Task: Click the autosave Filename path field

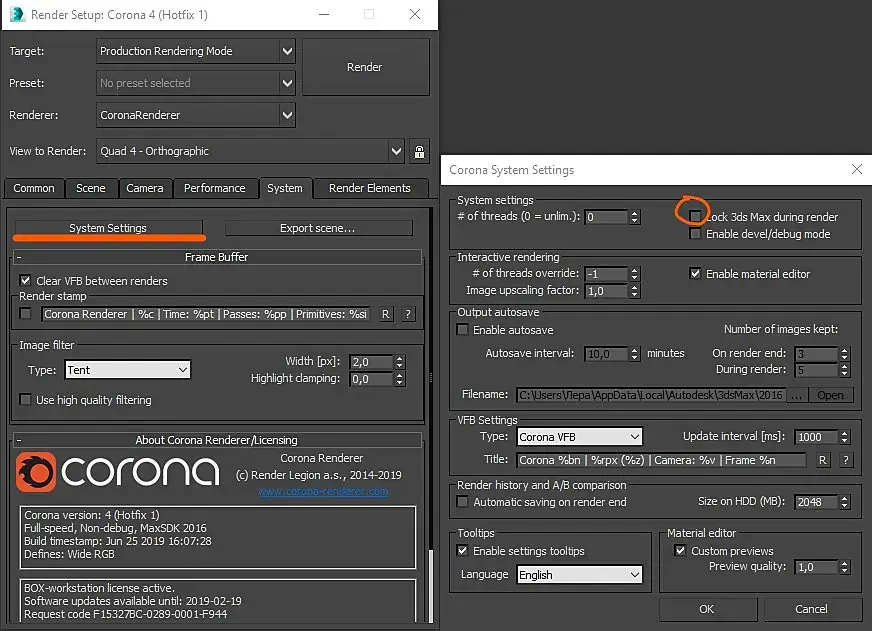Action: (651, 395)
